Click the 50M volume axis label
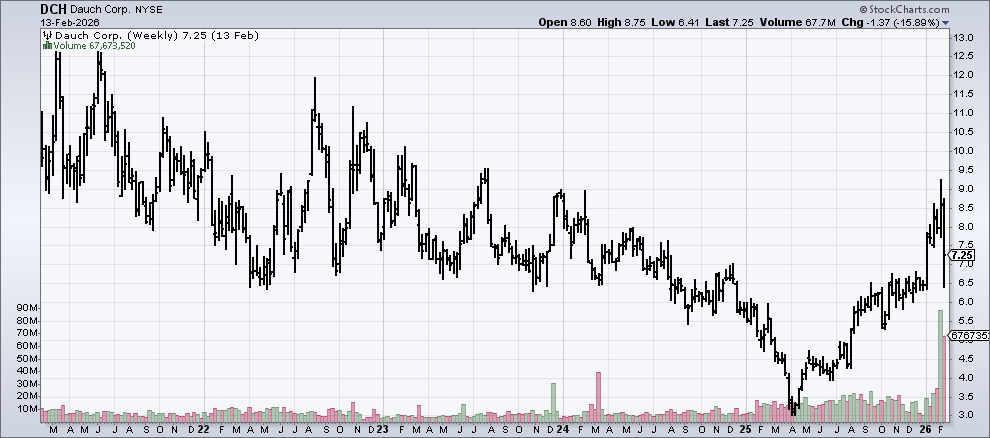Viewport: 990px width, 438px height. tap(28, 358)
